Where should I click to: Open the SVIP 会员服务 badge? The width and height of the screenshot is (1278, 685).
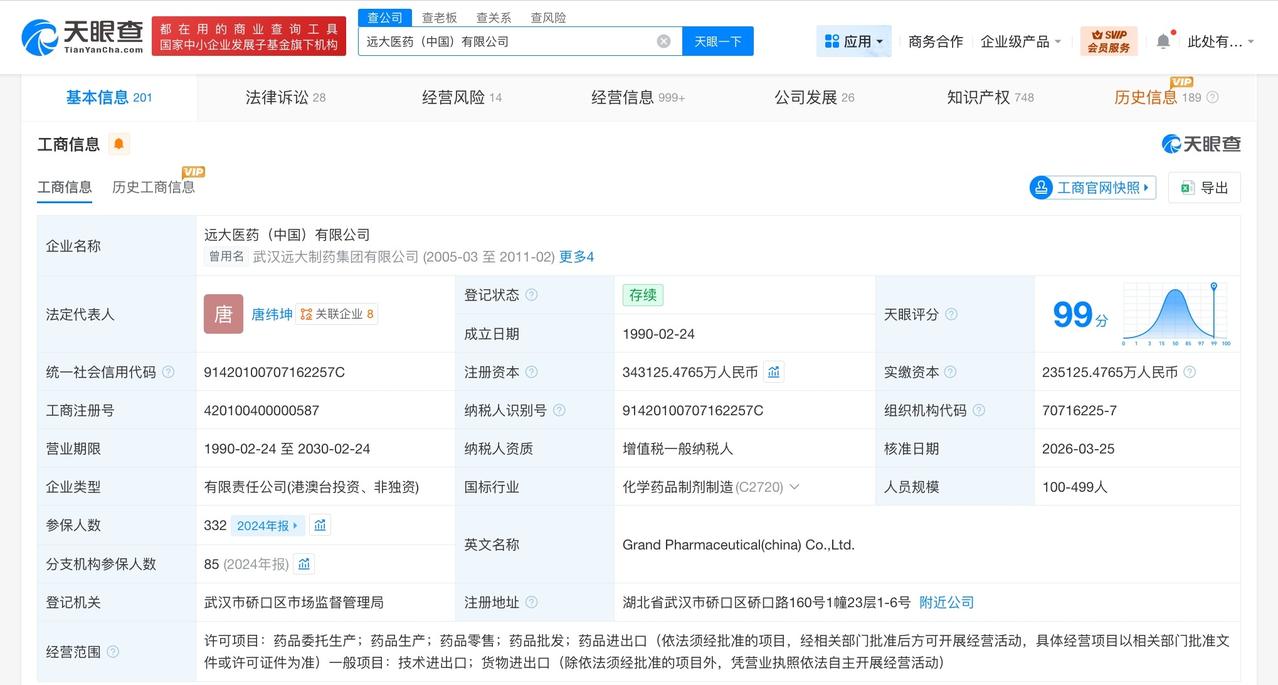[x=1110, y=40]
